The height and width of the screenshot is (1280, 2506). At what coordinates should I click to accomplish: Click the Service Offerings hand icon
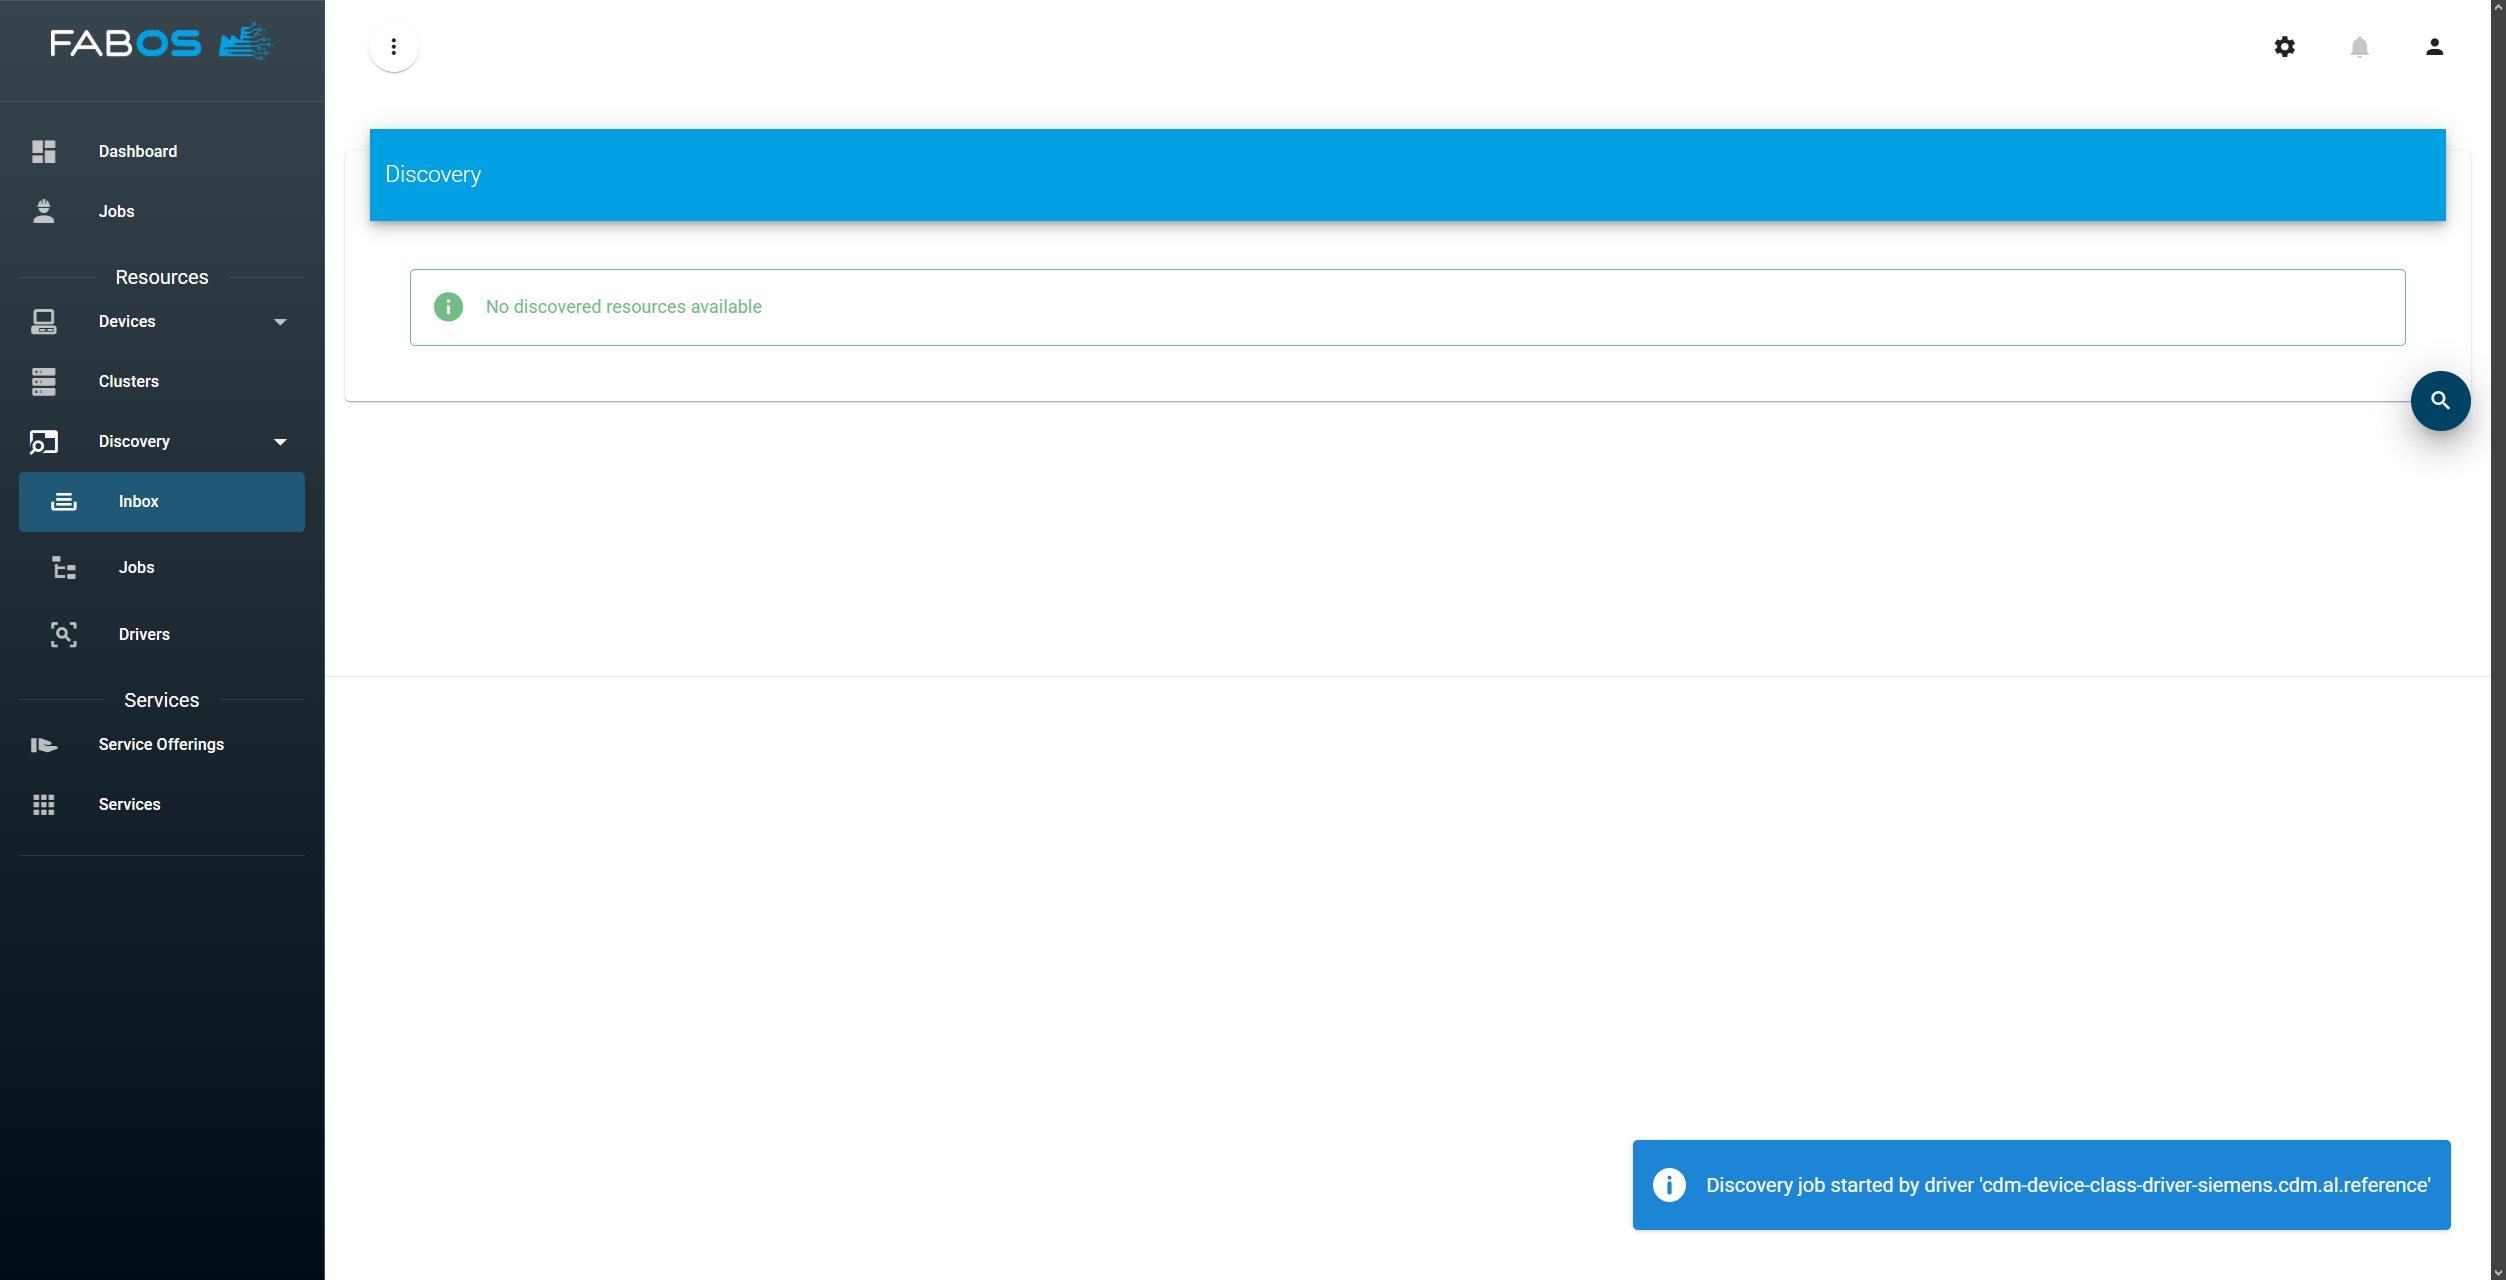[x=44, y=744]
